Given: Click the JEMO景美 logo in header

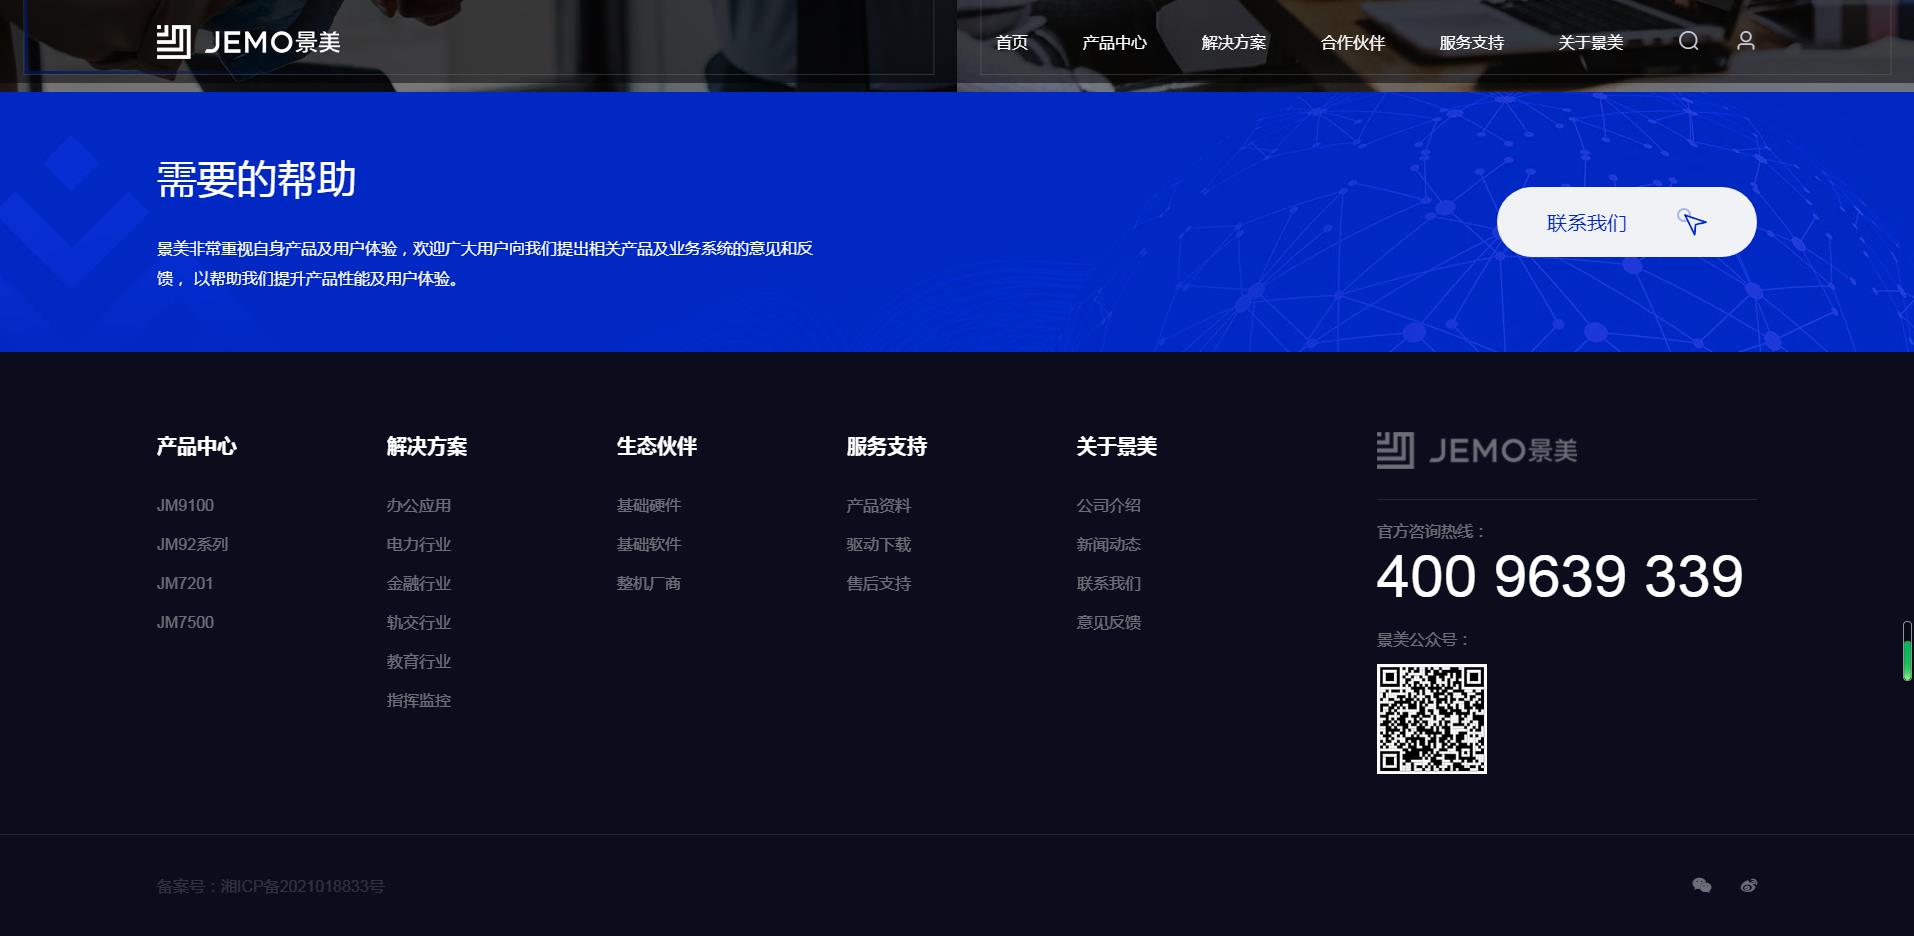Looking at the screenshot, I should pyautogui.click(x=248, y=42).
